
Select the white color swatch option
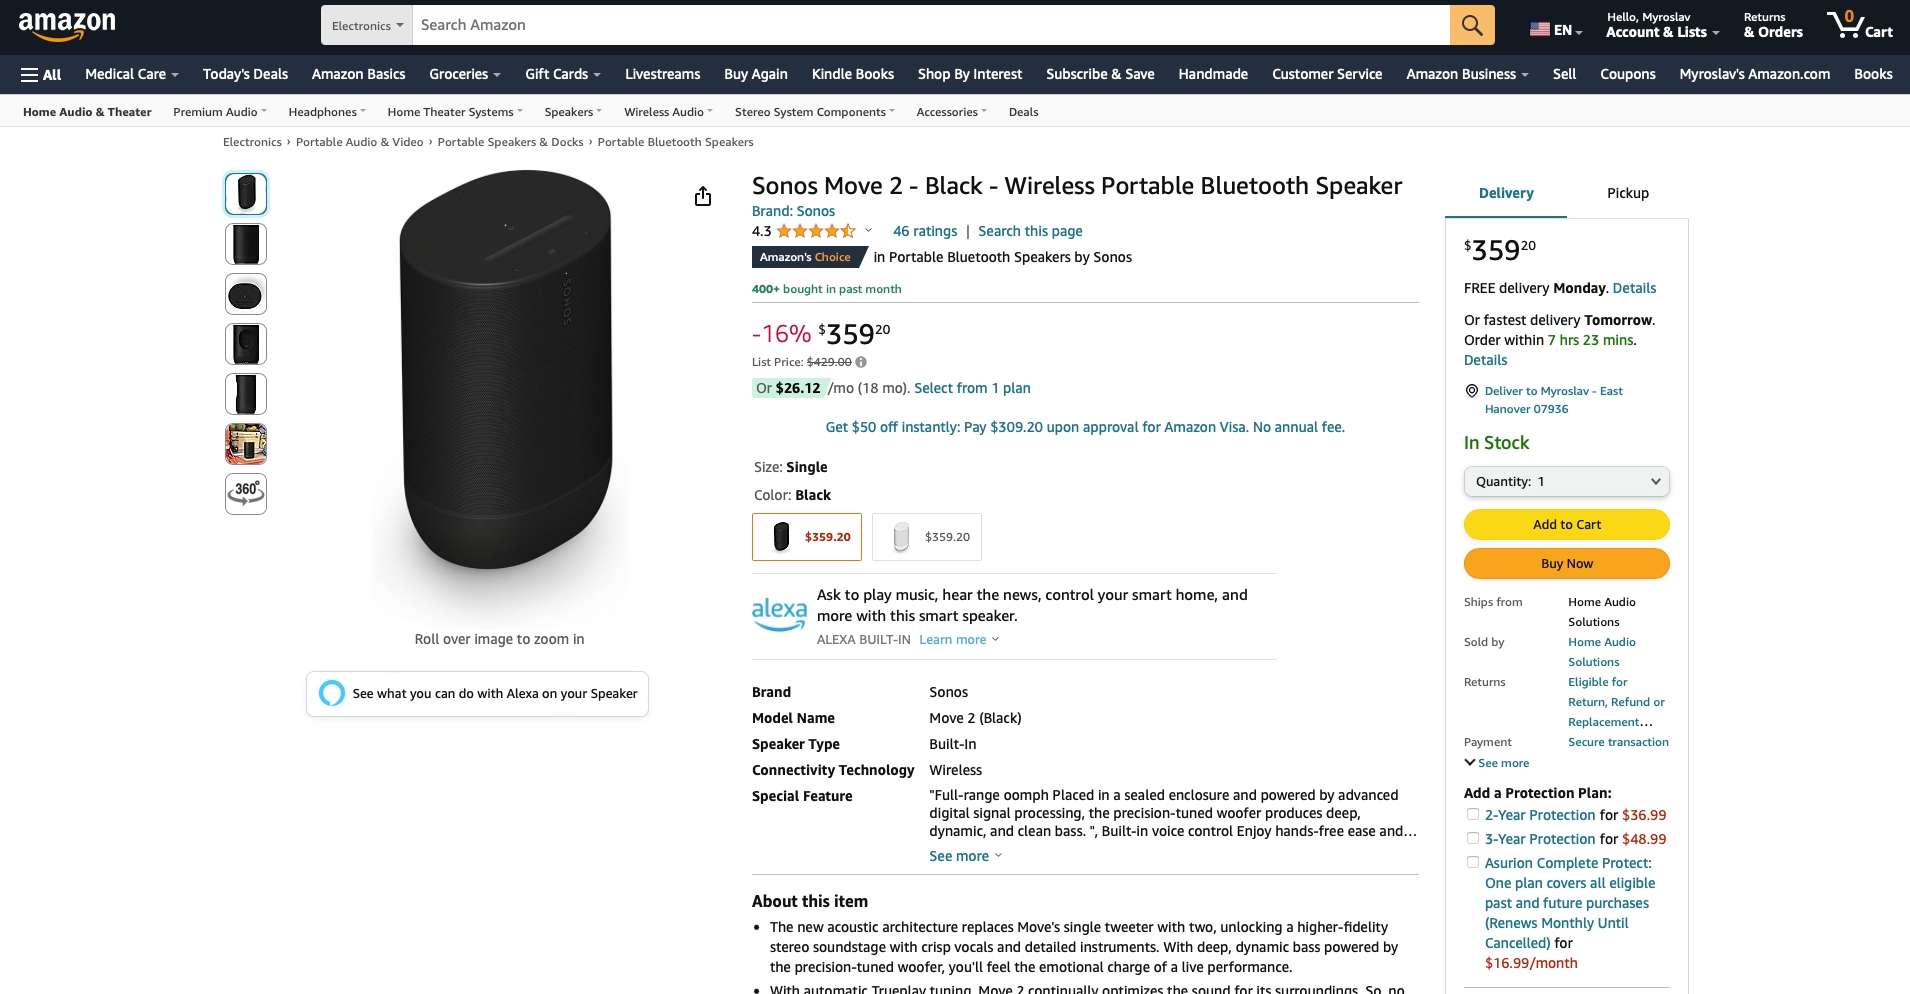coord(927,537)
